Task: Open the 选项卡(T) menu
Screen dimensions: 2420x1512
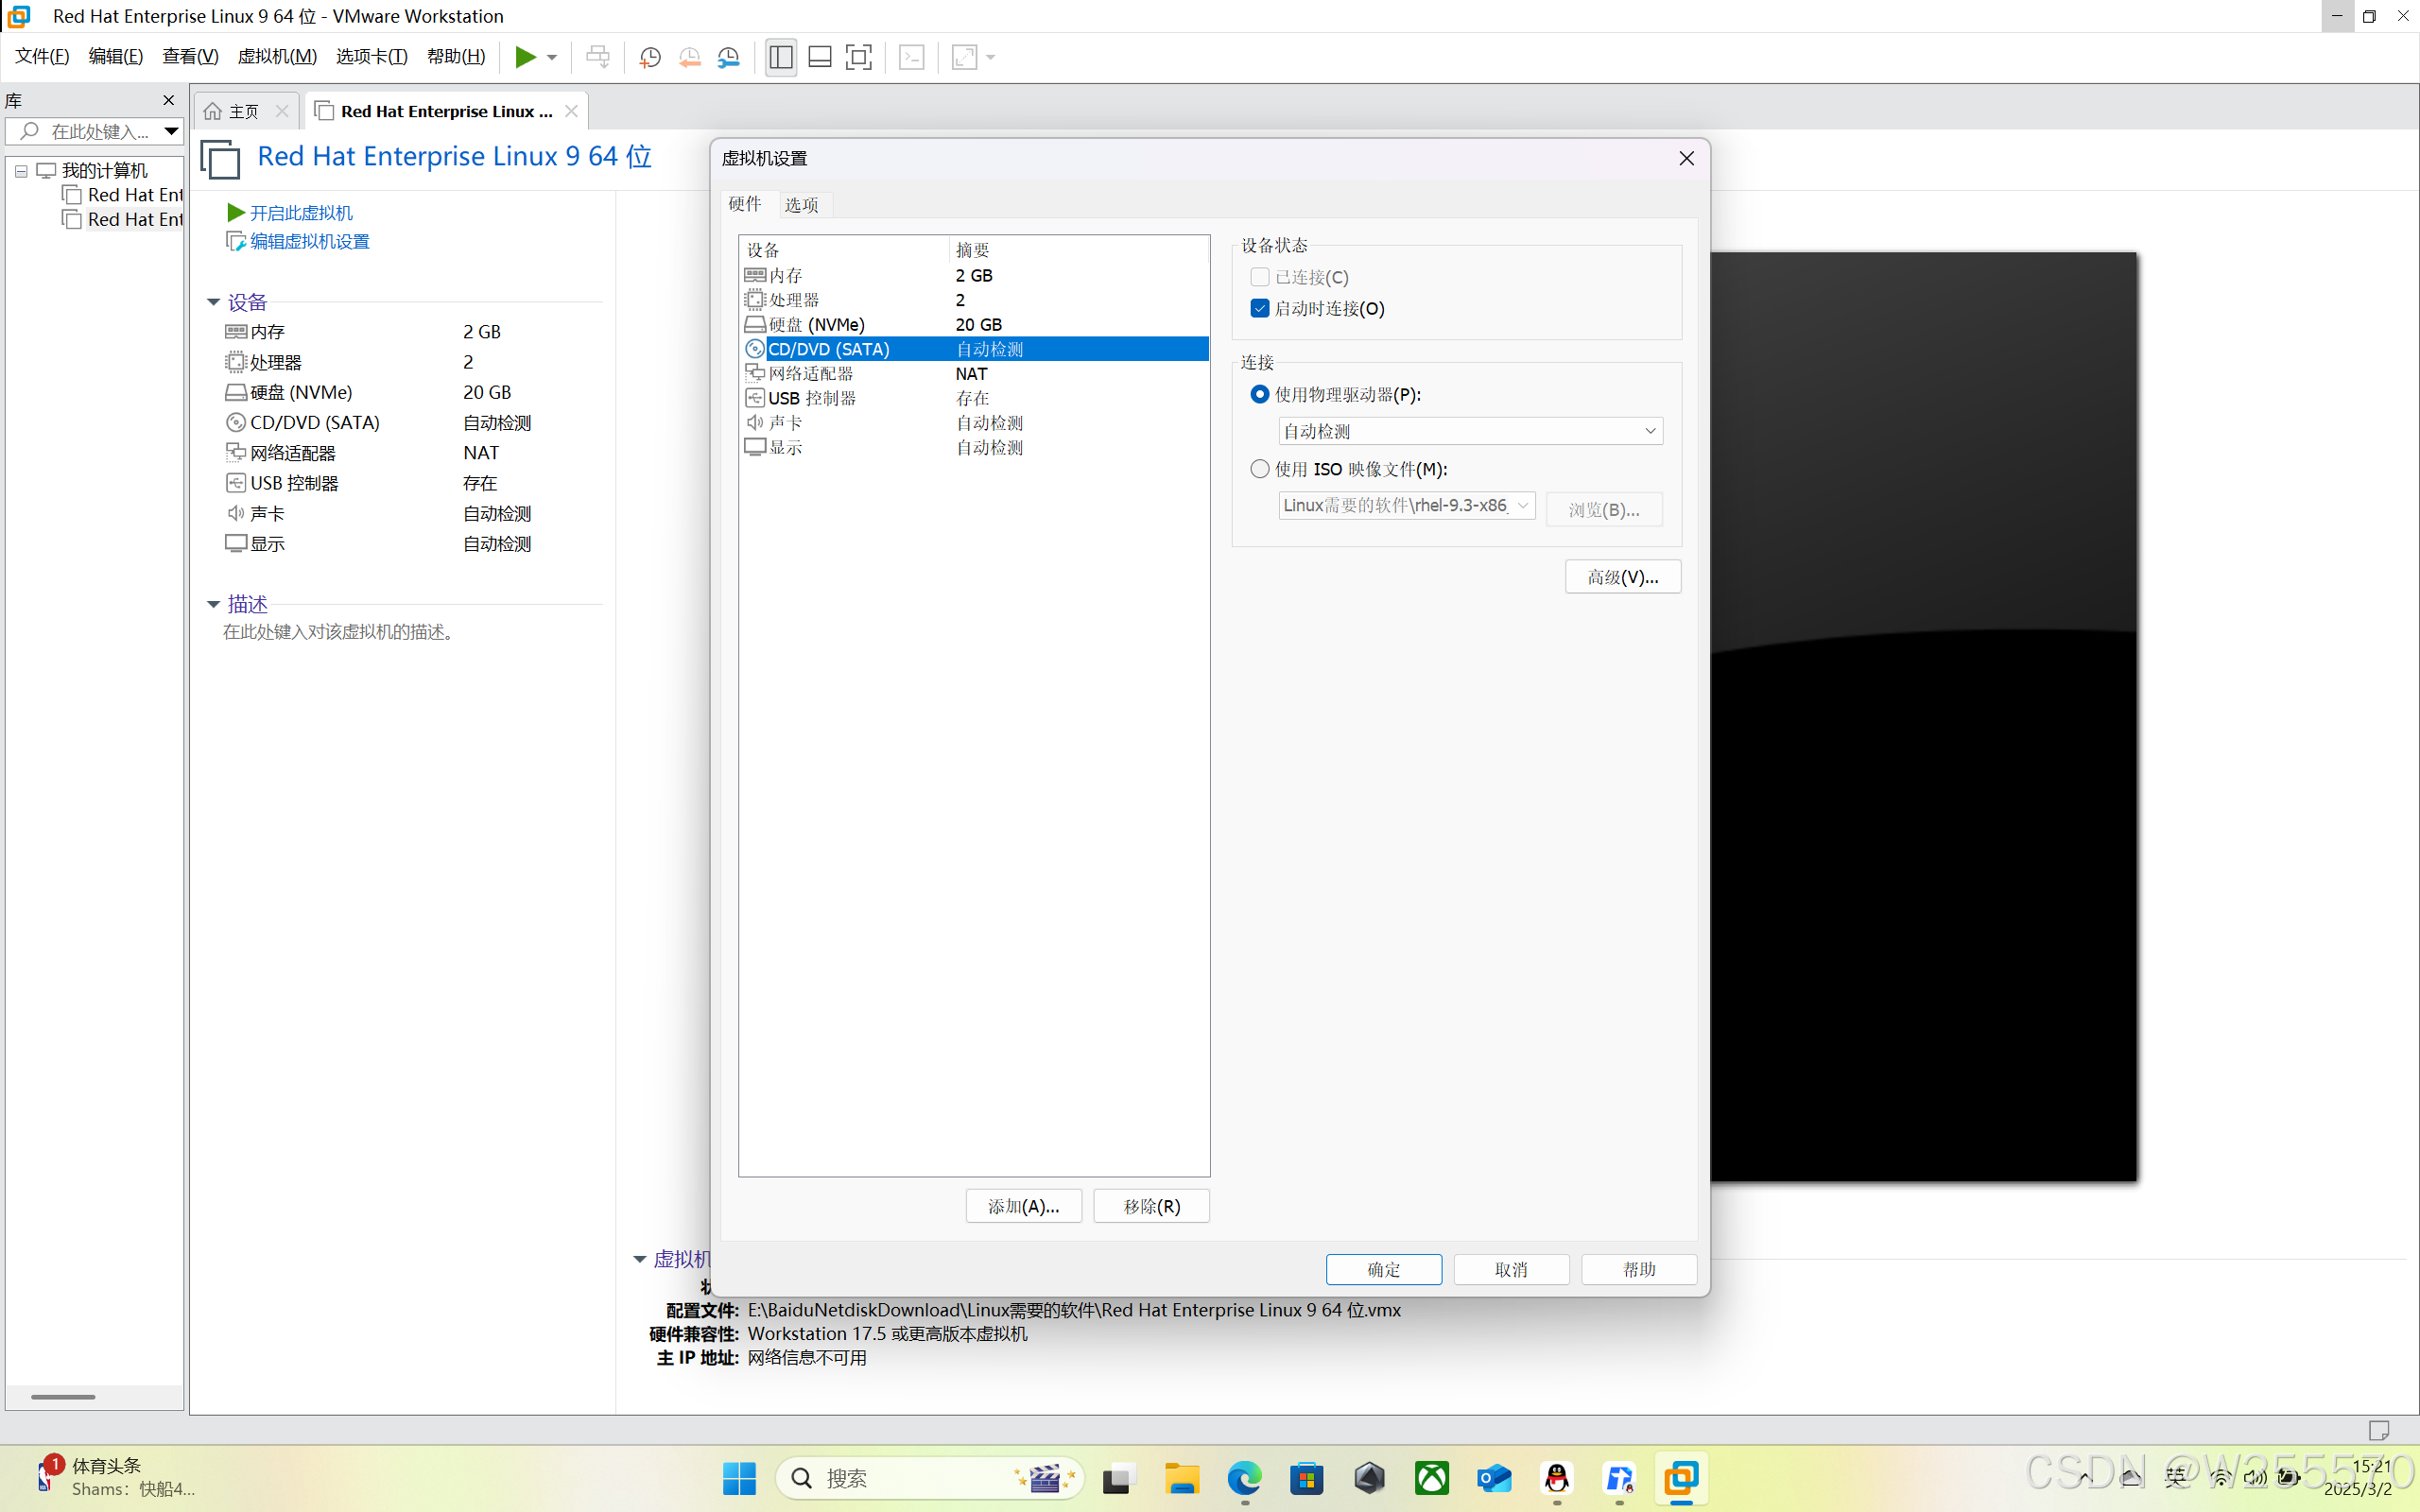Action: [x=372, y=56]
